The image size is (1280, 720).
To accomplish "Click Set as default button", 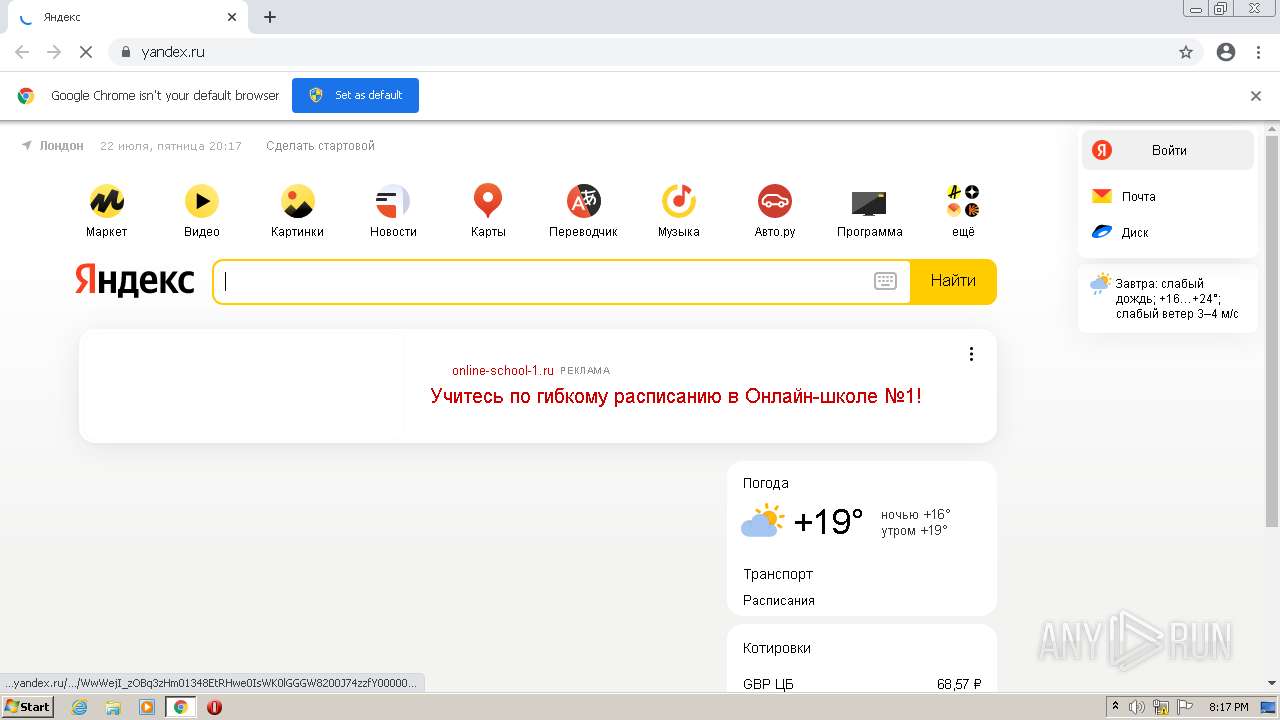I will [355, 95].
